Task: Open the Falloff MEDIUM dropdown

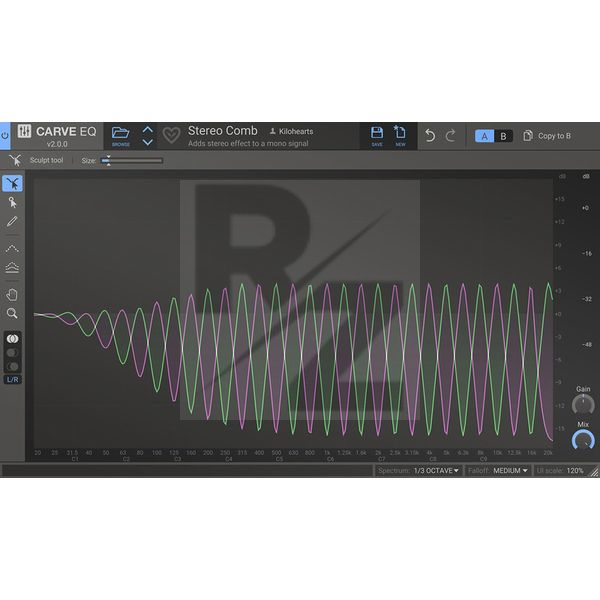Action: click(x=510, y=471)
